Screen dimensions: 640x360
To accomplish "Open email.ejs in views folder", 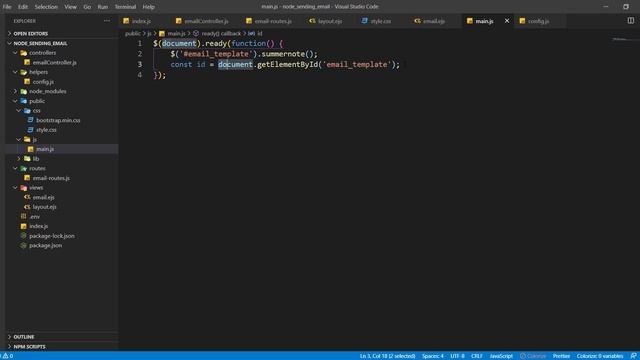I will pyautogui.click(x=43, y=197).
